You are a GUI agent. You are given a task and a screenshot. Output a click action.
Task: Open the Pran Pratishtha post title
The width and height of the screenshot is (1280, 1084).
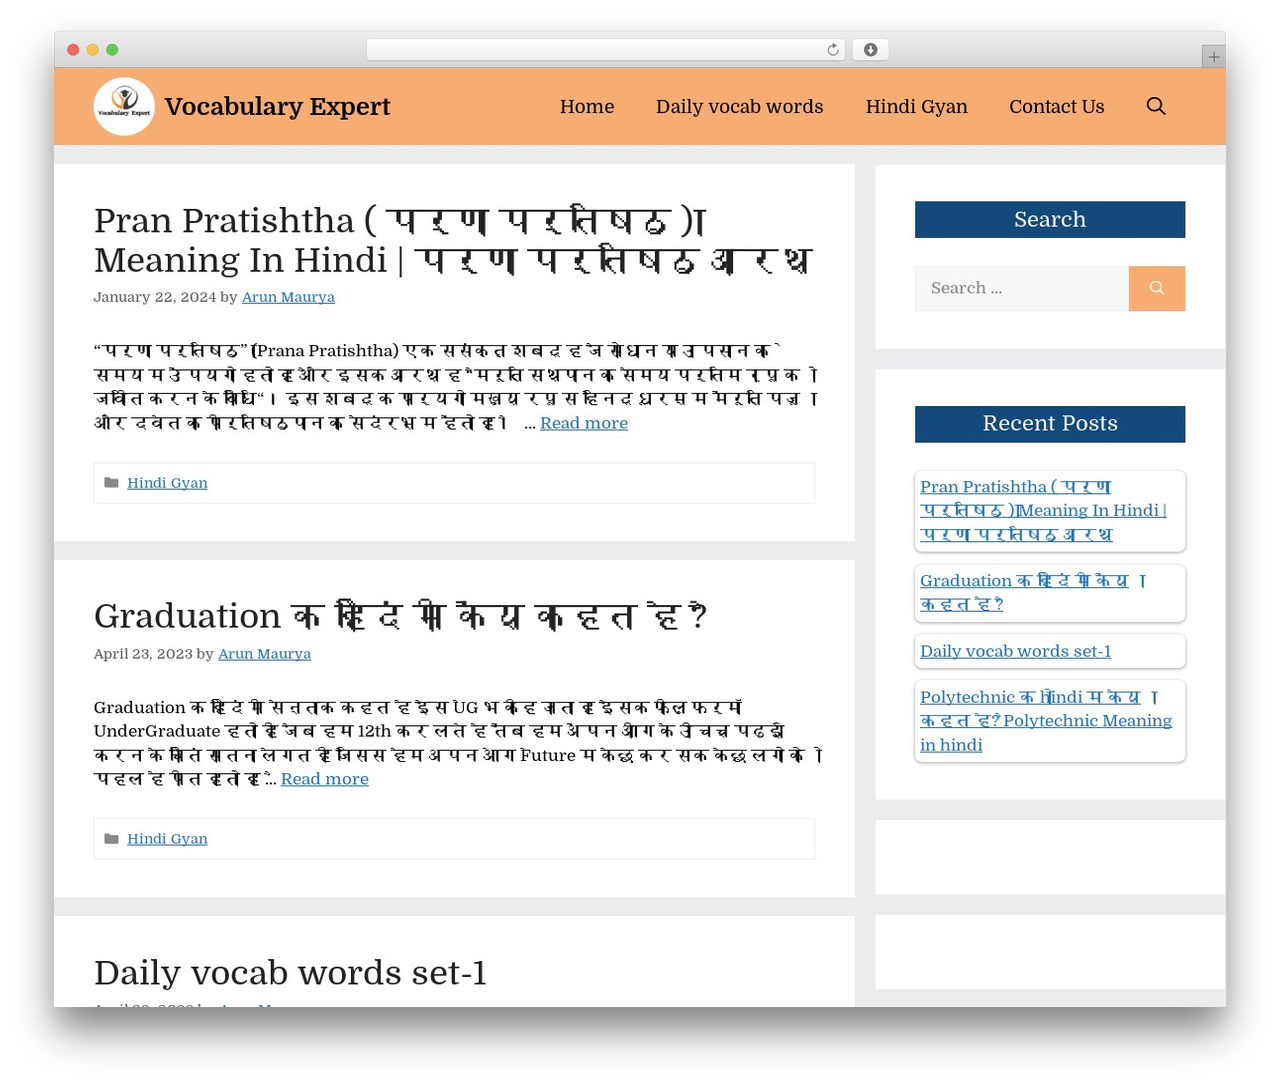tap(453, 240)
